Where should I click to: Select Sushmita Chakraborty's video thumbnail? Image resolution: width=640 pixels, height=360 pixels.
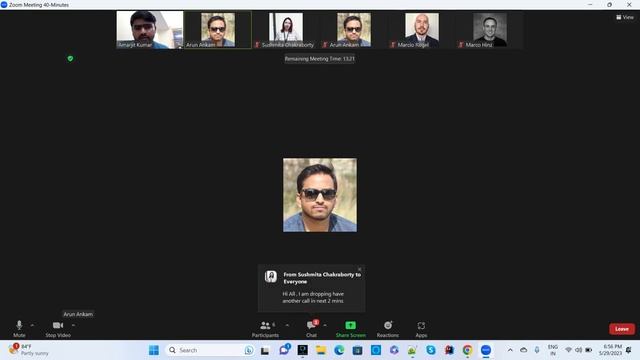tap(286, 30)
